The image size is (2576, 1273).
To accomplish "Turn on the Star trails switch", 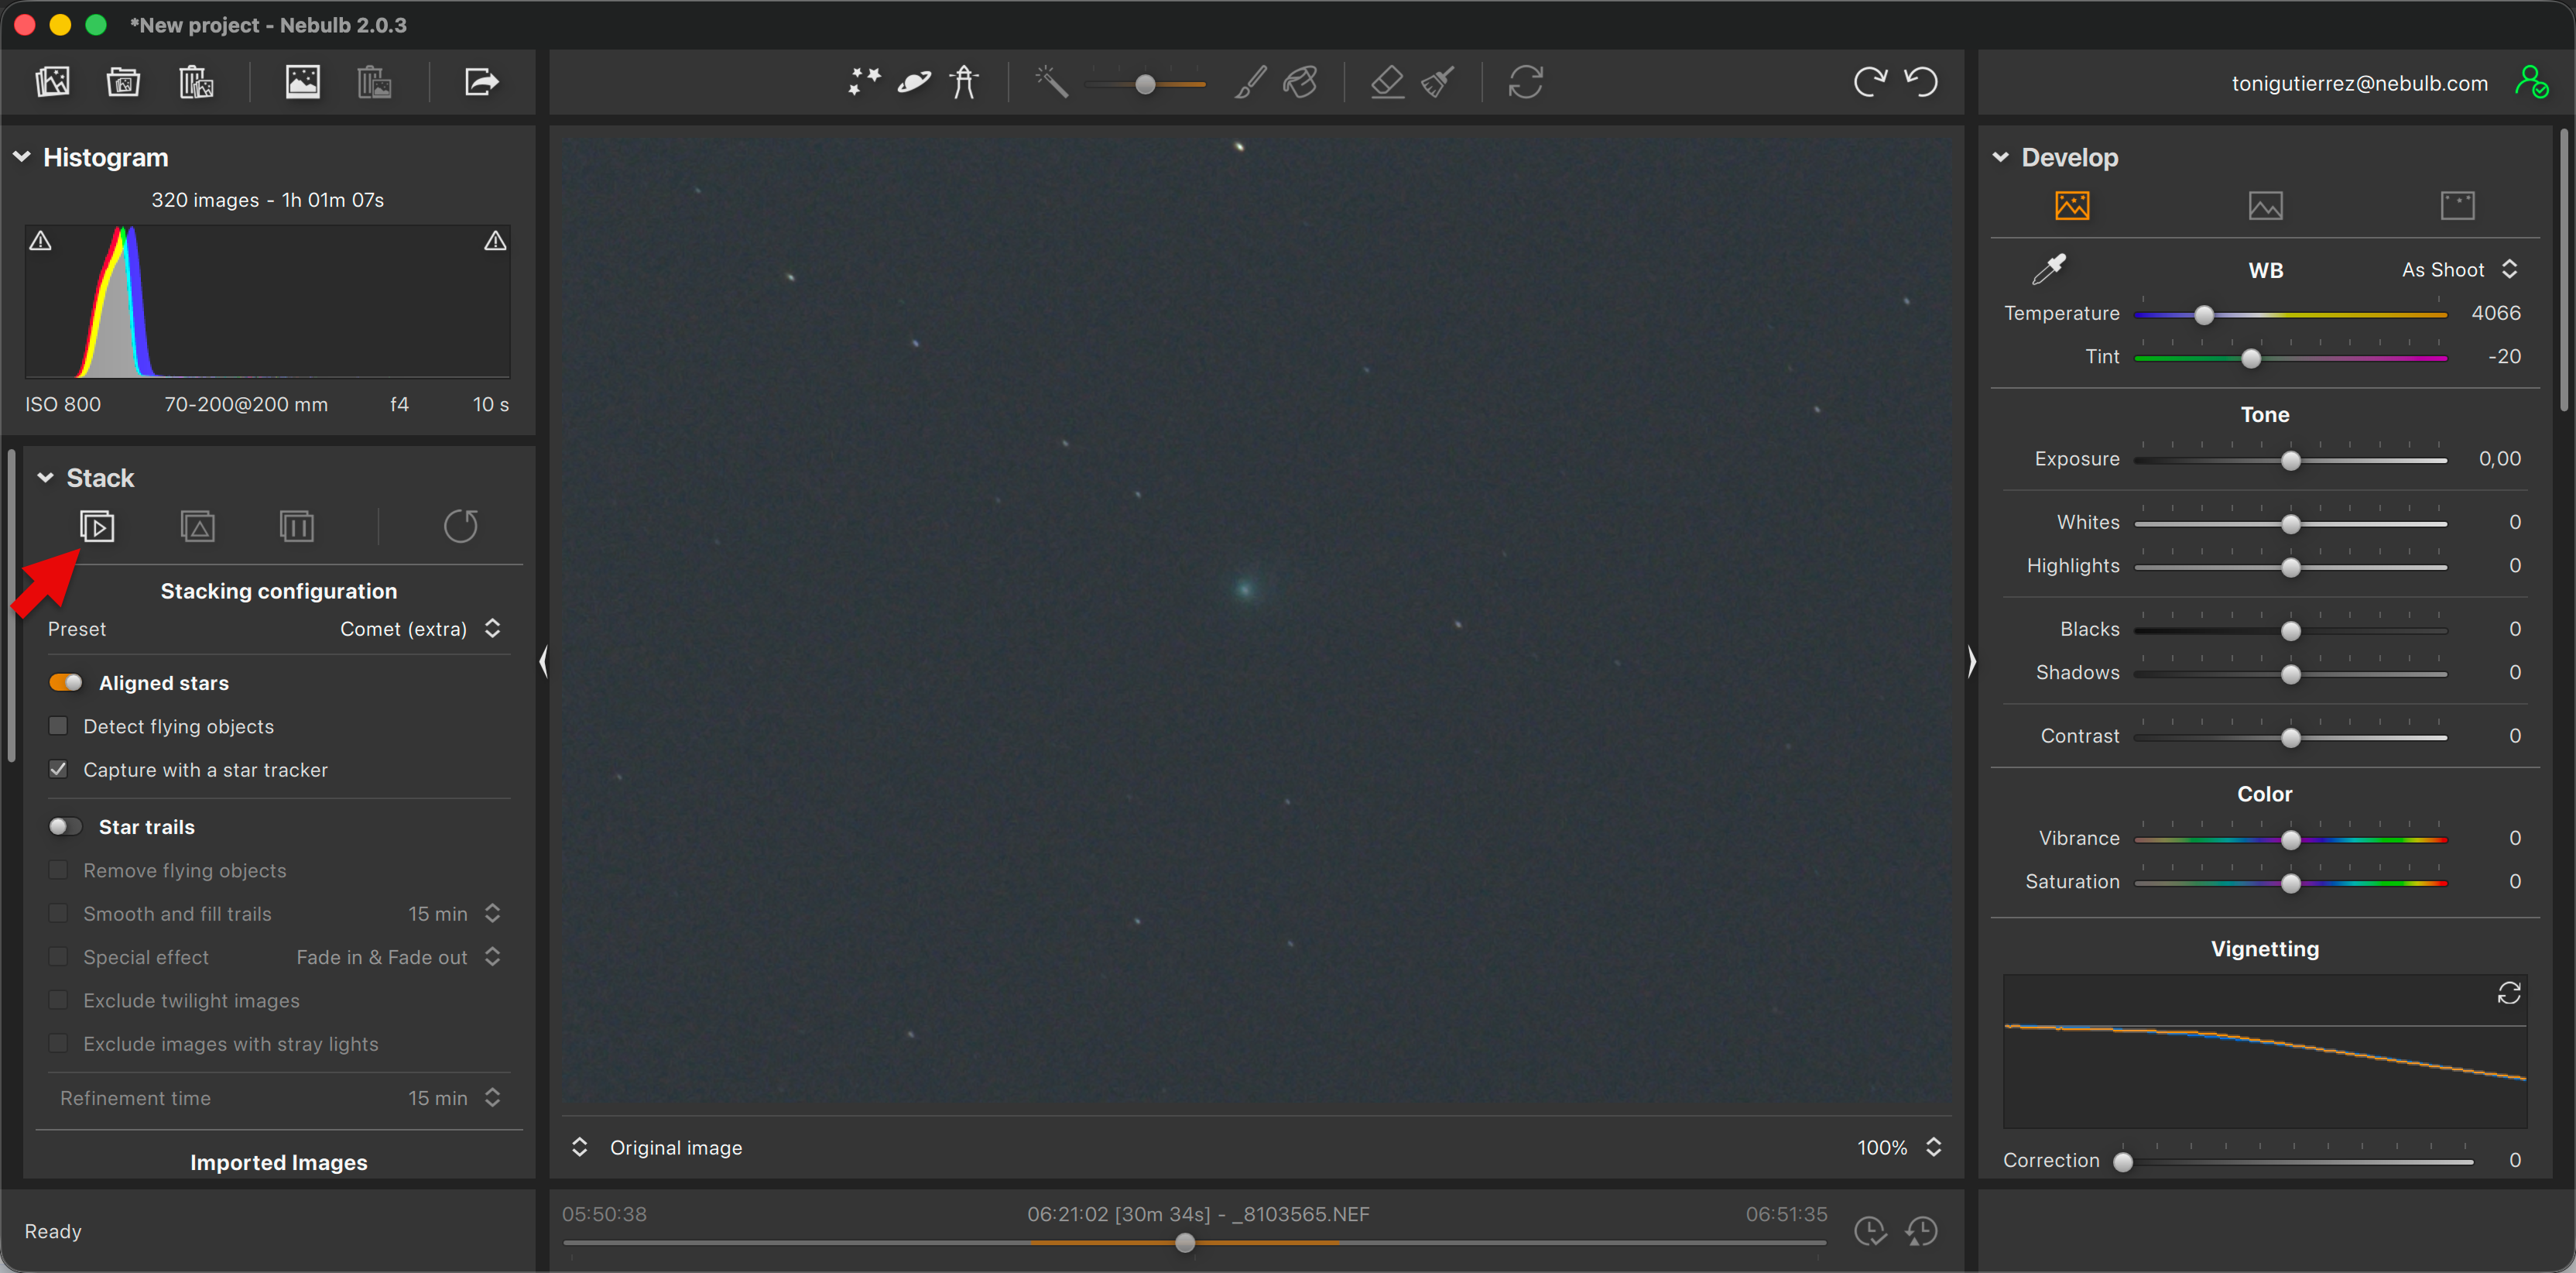I will [66, 827].
